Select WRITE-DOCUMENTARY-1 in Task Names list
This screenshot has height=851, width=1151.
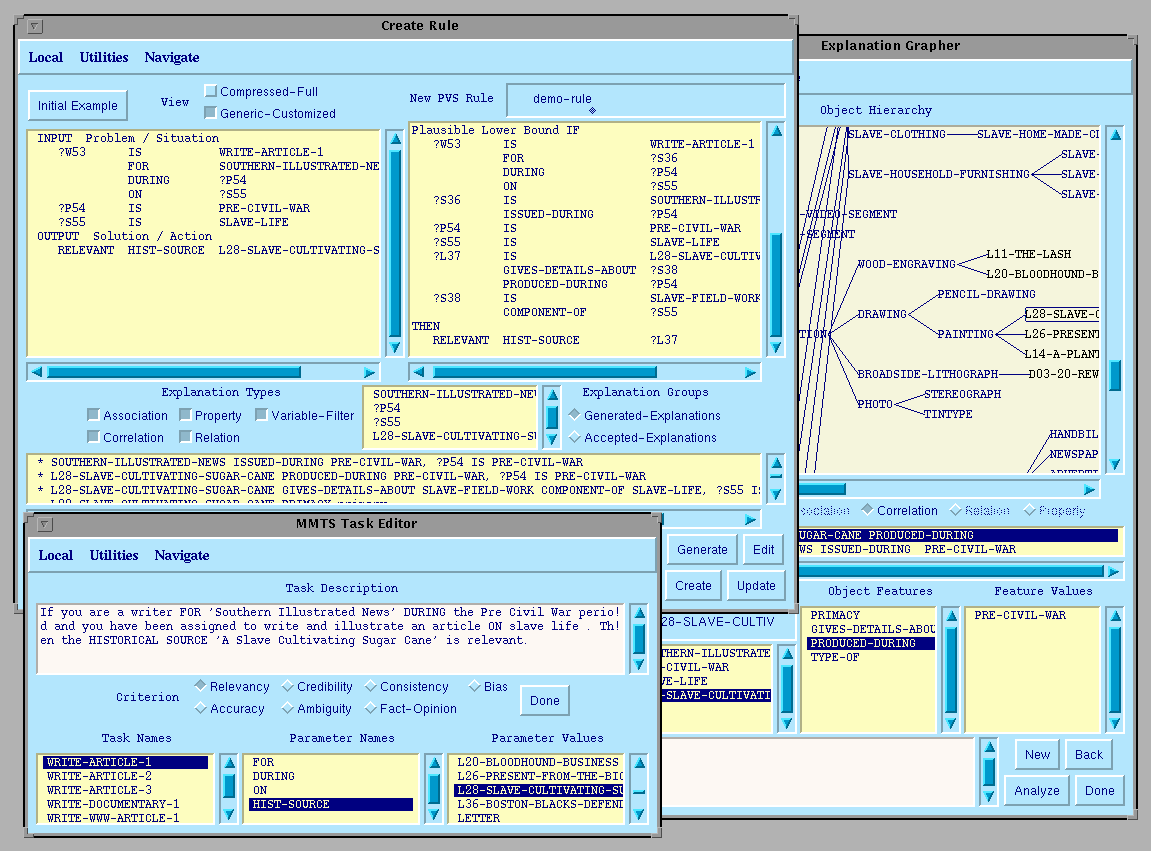click(x=113, y=804)
